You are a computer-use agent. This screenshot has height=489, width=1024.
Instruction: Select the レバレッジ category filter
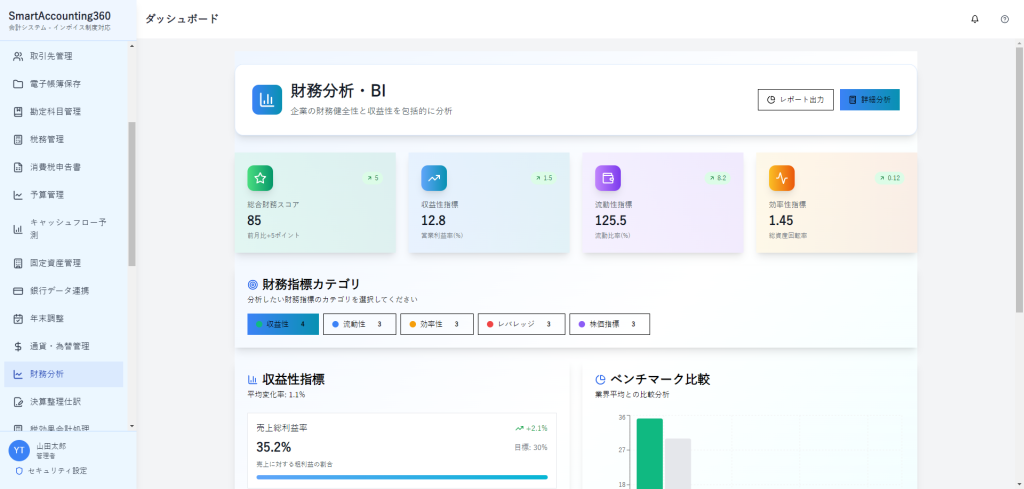(521, 324)
